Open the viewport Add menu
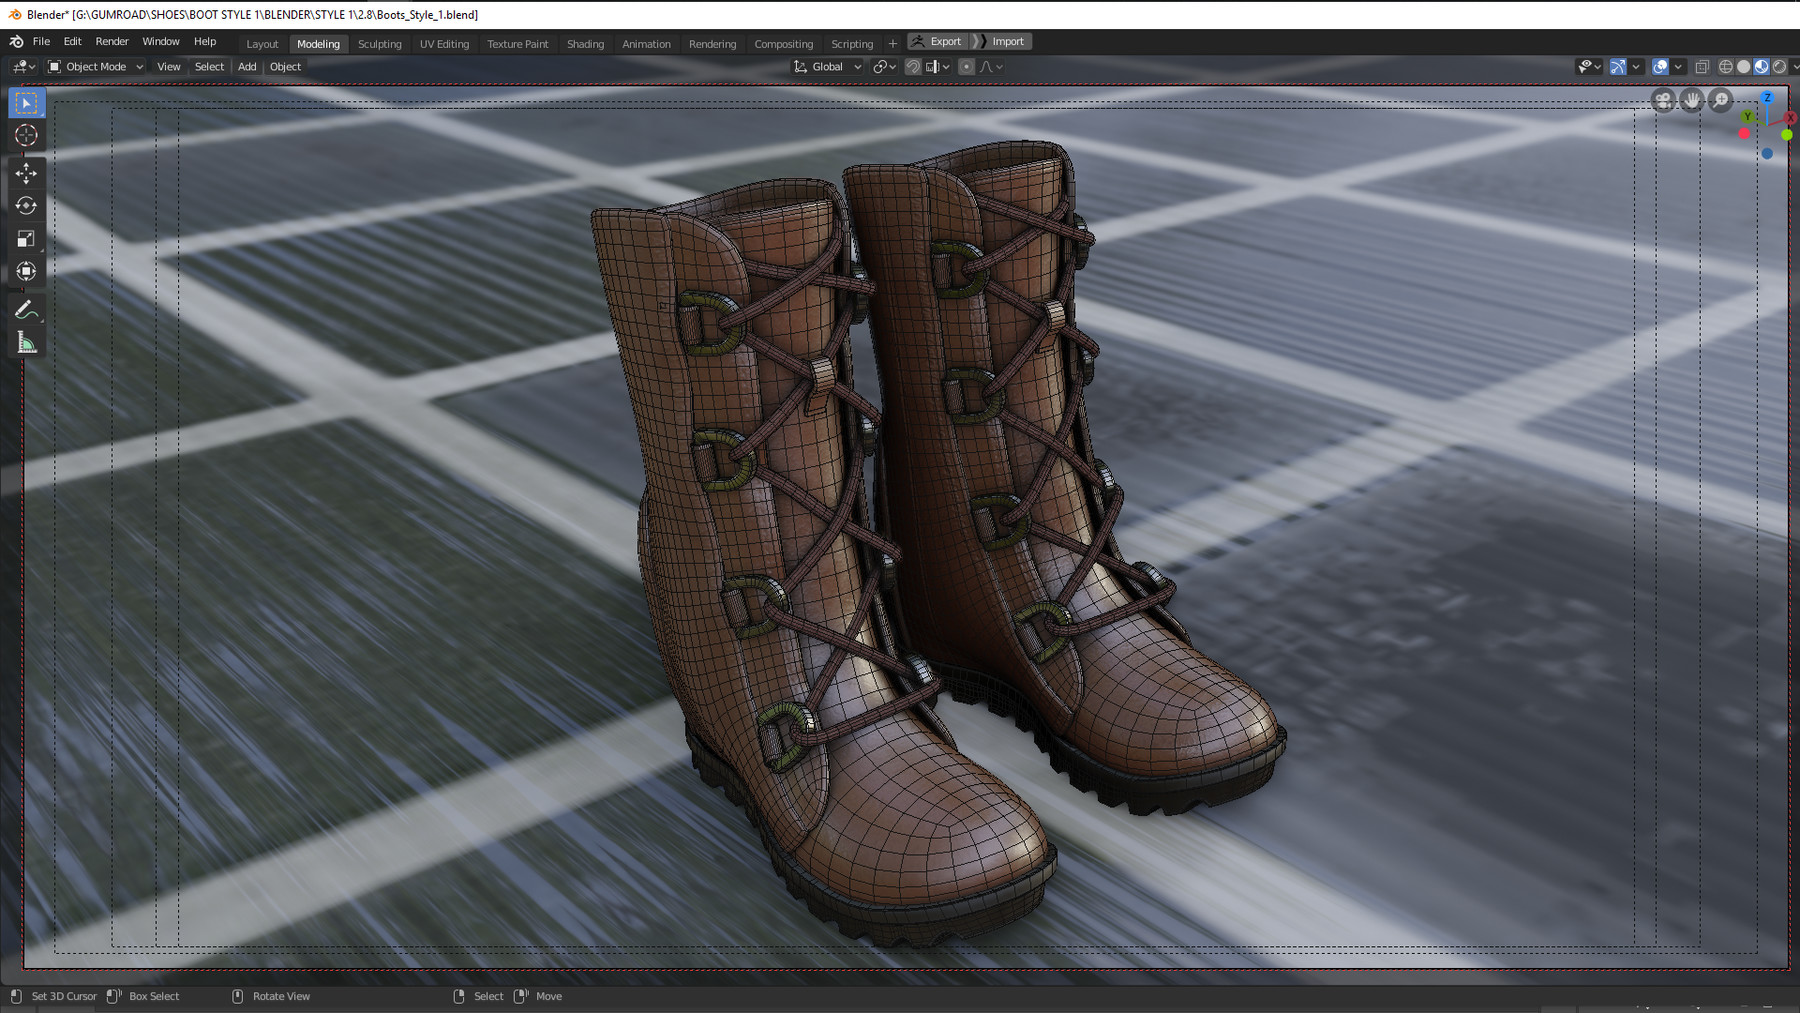This screenshot has width=1800, height=1013. 247,67
